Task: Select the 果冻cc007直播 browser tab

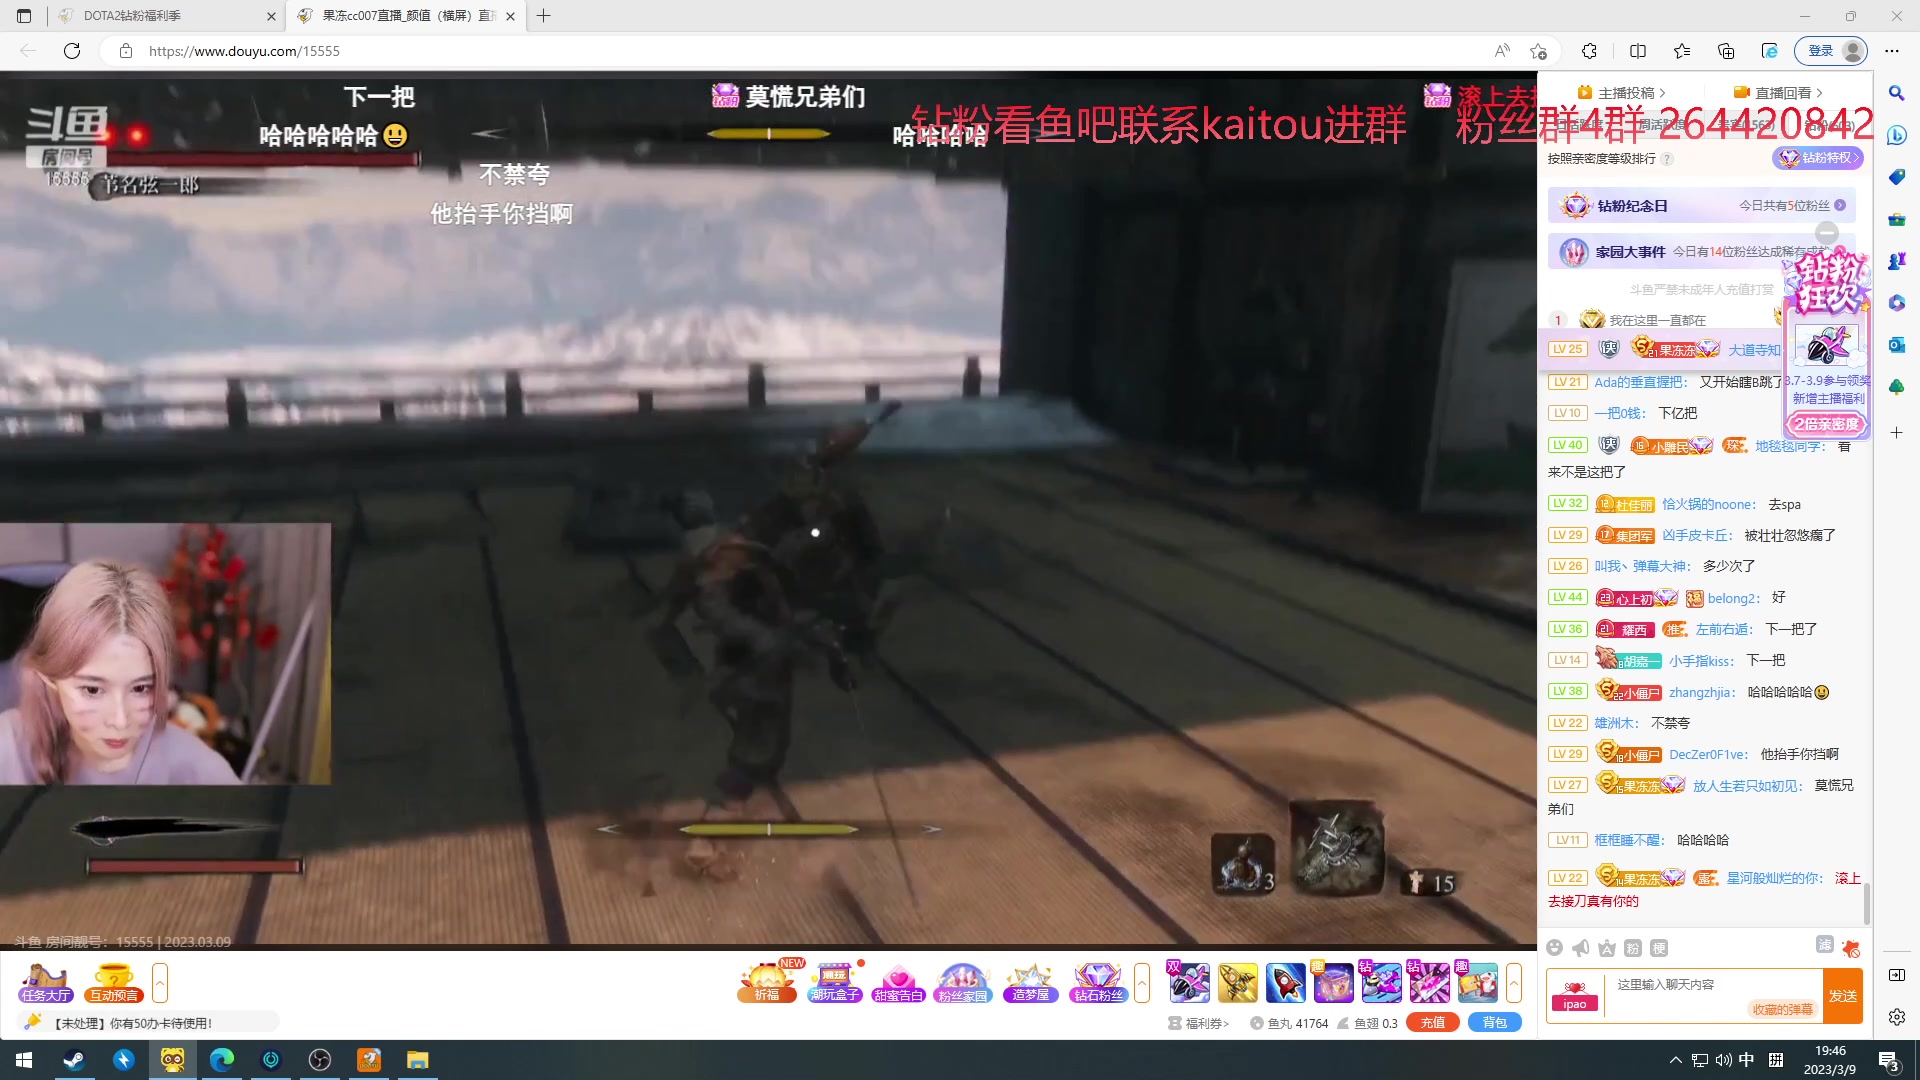Action: coord(406,16)
